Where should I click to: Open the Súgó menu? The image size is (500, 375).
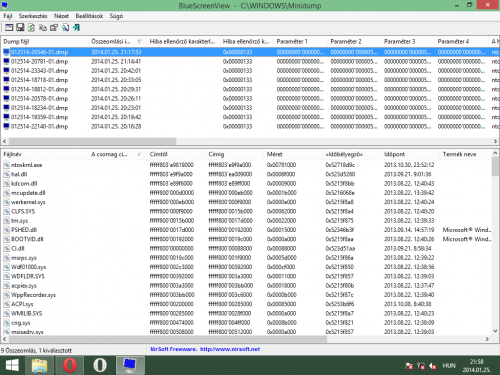click(116, 16)
